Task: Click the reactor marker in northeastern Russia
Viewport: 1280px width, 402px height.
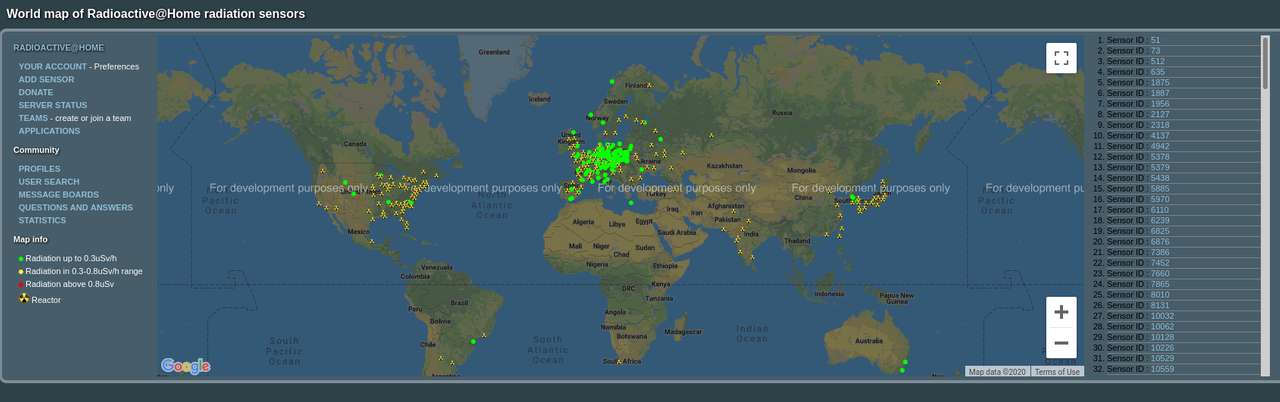Action: coord(939,83)
